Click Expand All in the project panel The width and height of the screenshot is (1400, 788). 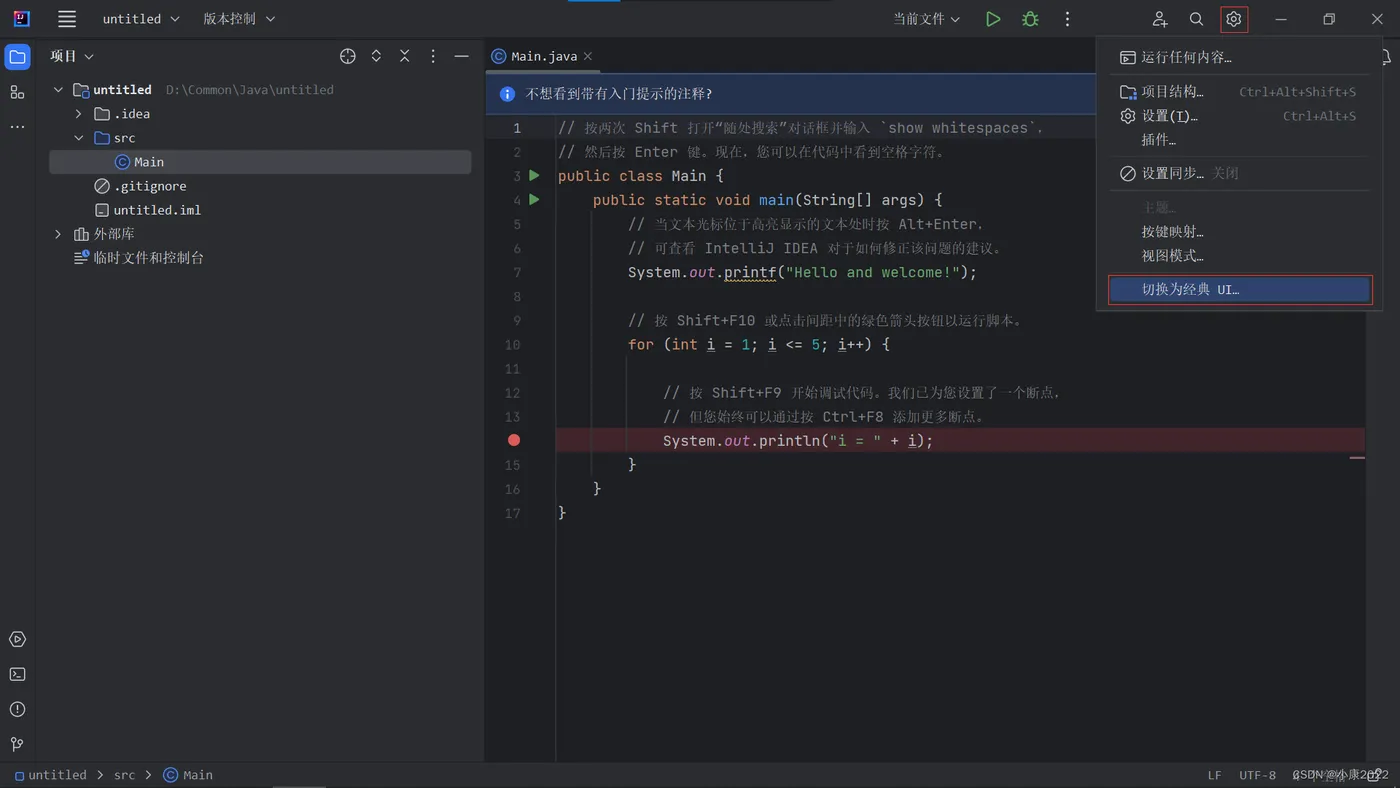pos(376,57)
